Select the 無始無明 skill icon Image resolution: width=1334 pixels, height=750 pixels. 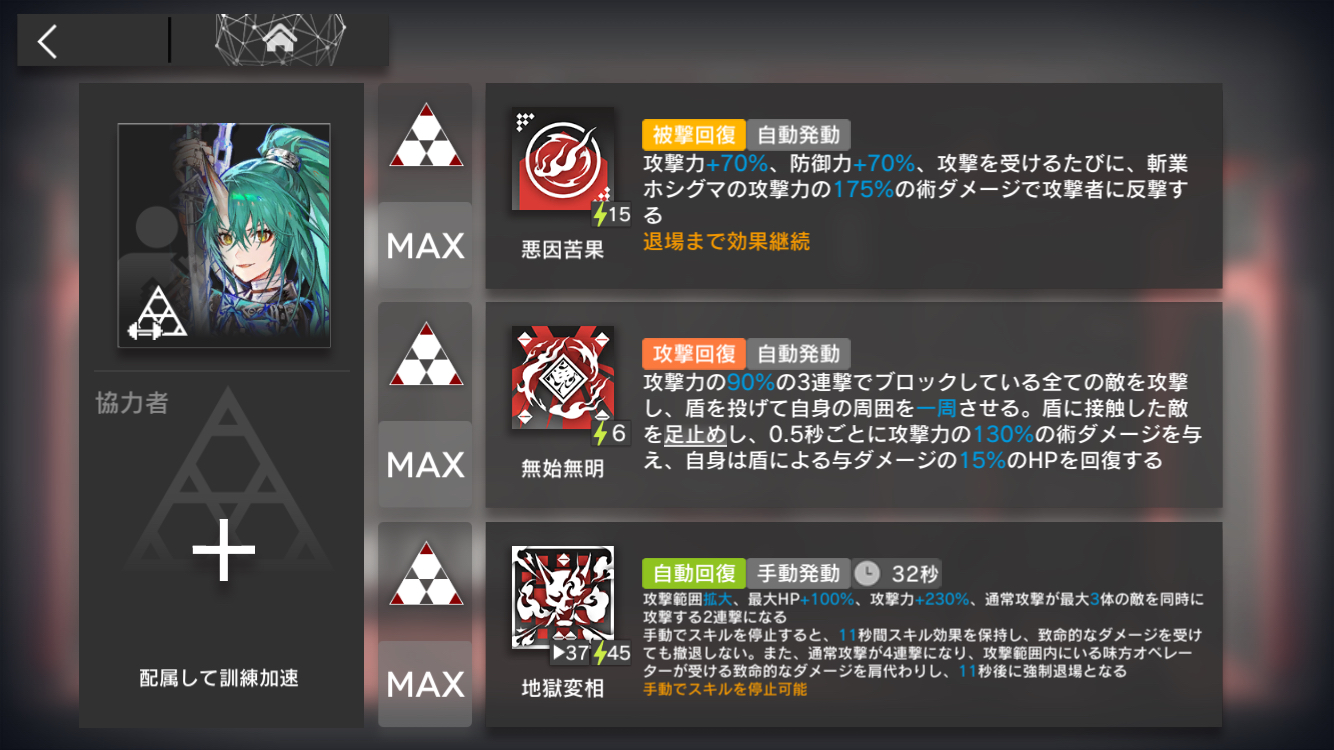[x=562, y=378]
